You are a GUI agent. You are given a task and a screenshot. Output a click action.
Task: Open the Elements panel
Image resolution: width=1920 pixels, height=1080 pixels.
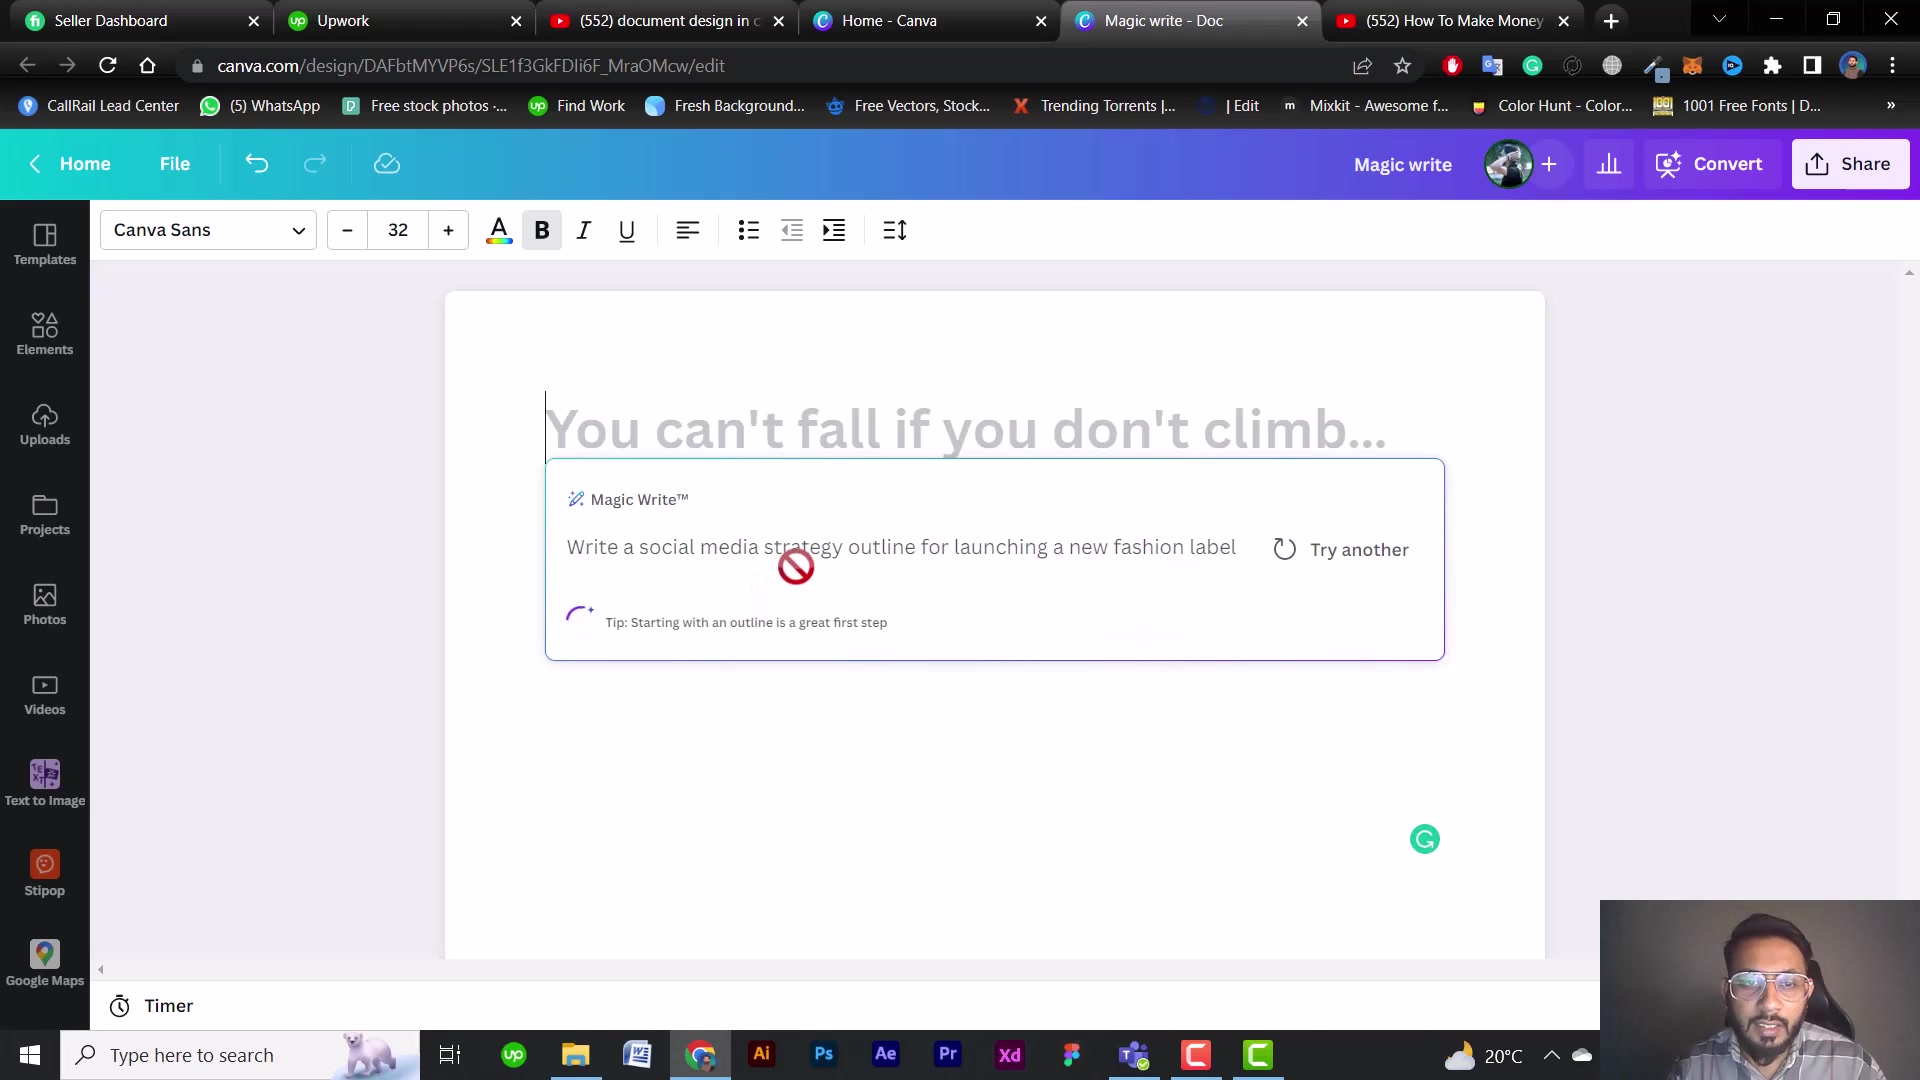click(x=45, y=334)
